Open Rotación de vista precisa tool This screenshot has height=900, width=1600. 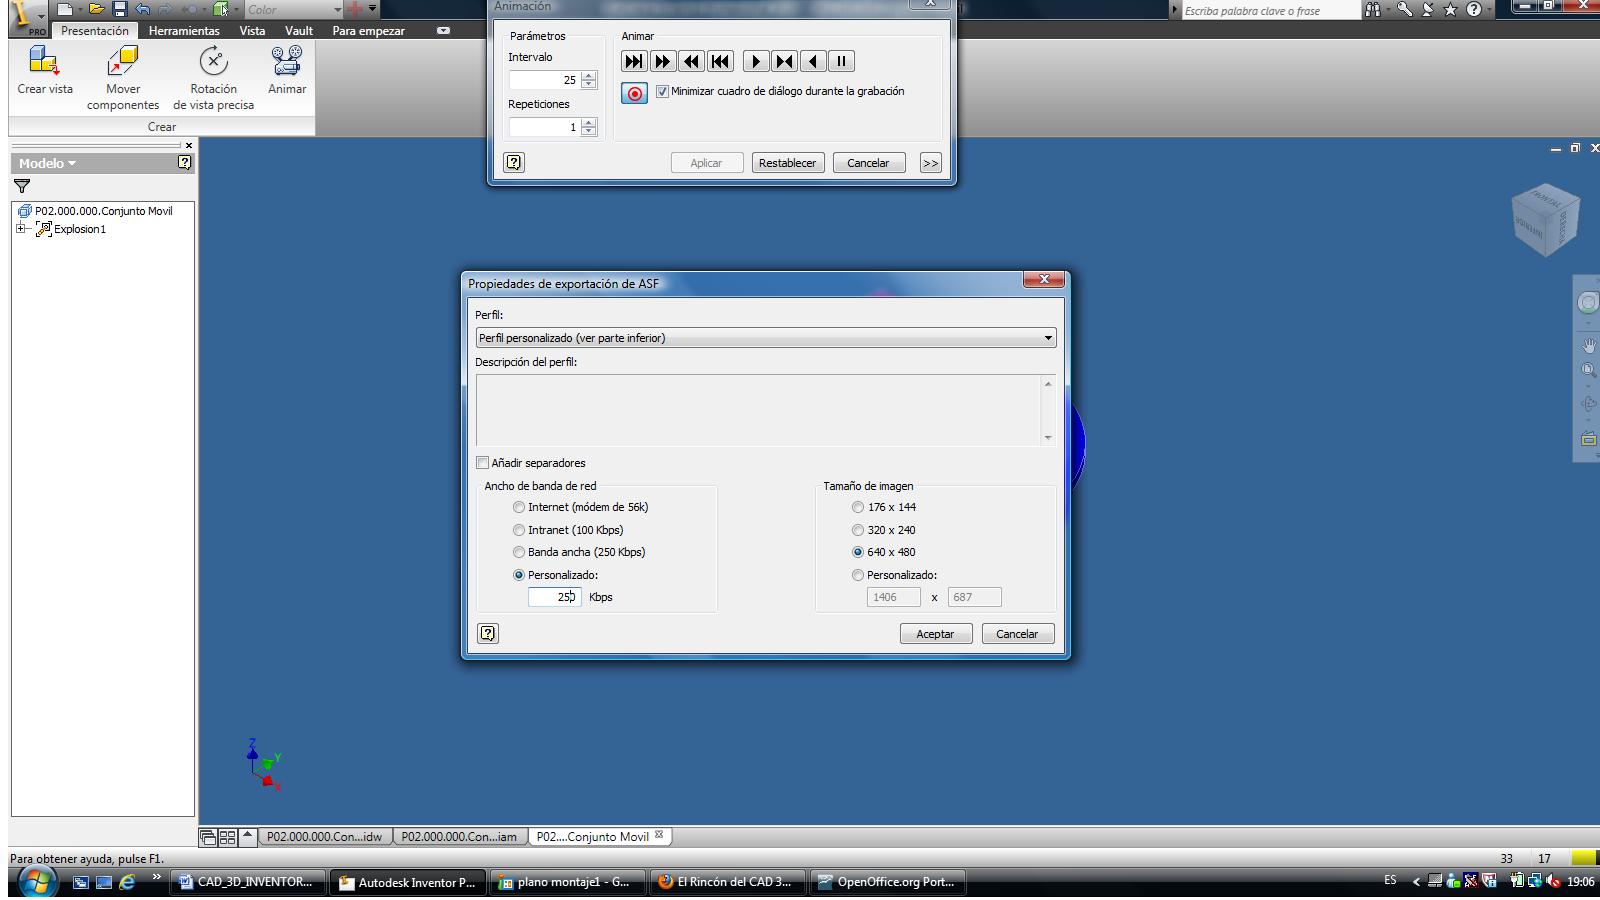[213, 64]
